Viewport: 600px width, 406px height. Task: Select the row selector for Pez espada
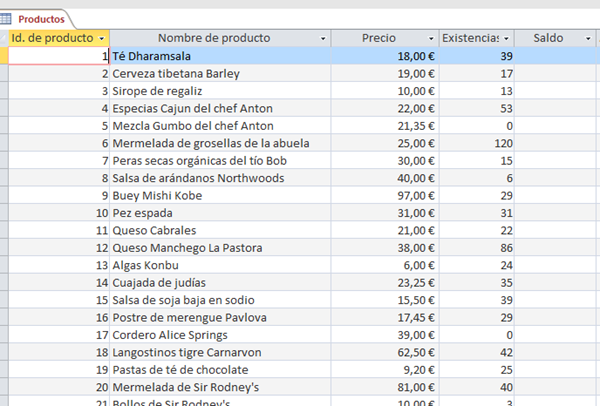4,213
